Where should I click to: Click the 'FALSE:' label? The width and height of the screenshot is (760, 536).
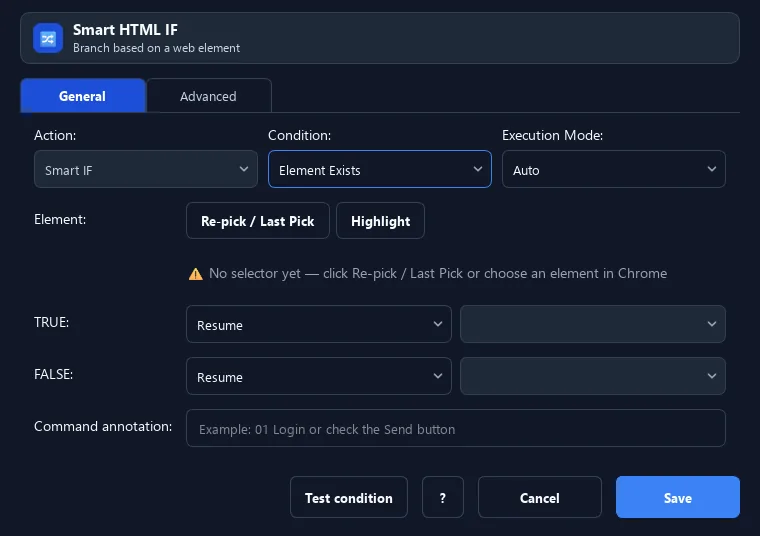pyautogui.click(x=53, y=374)
